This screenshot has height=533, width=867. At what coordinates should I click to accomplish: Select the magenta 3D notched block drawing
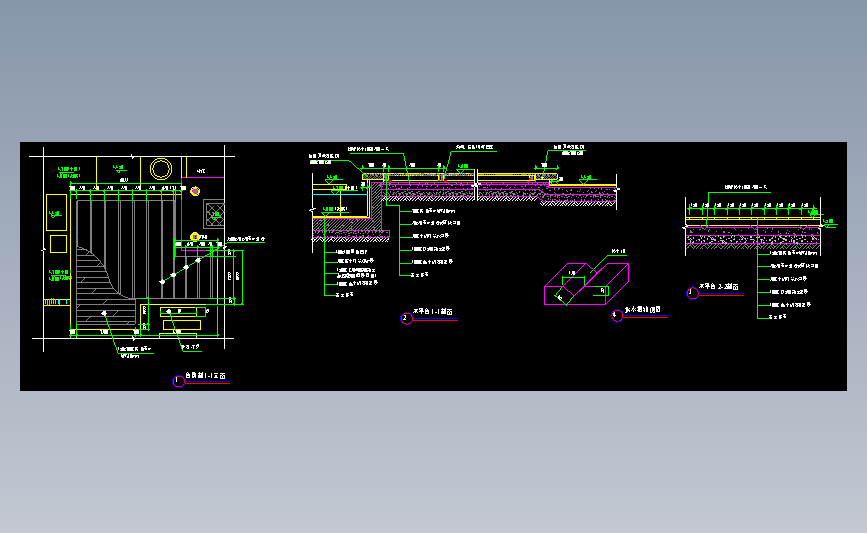(586, 284)
